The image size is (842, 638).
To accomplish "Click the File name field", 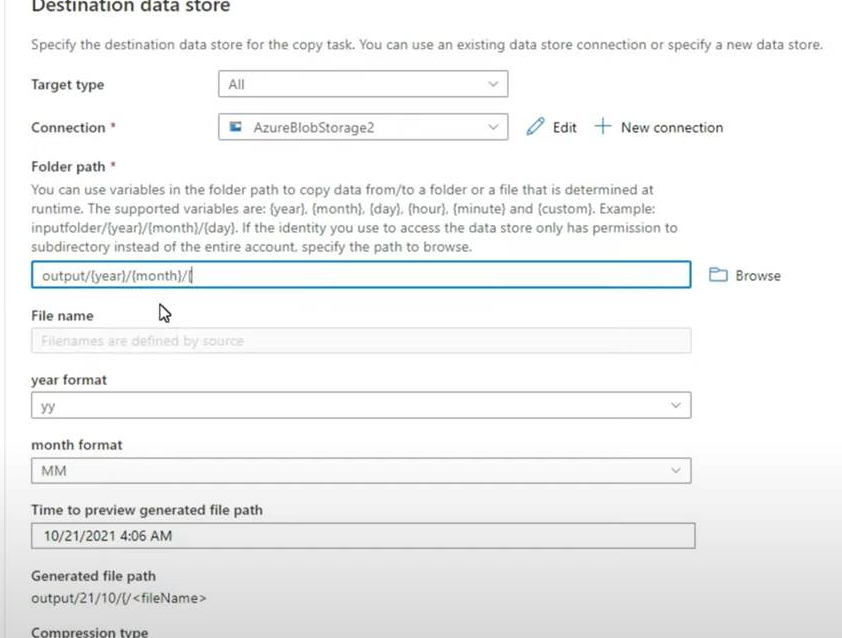I will point(360,341).
